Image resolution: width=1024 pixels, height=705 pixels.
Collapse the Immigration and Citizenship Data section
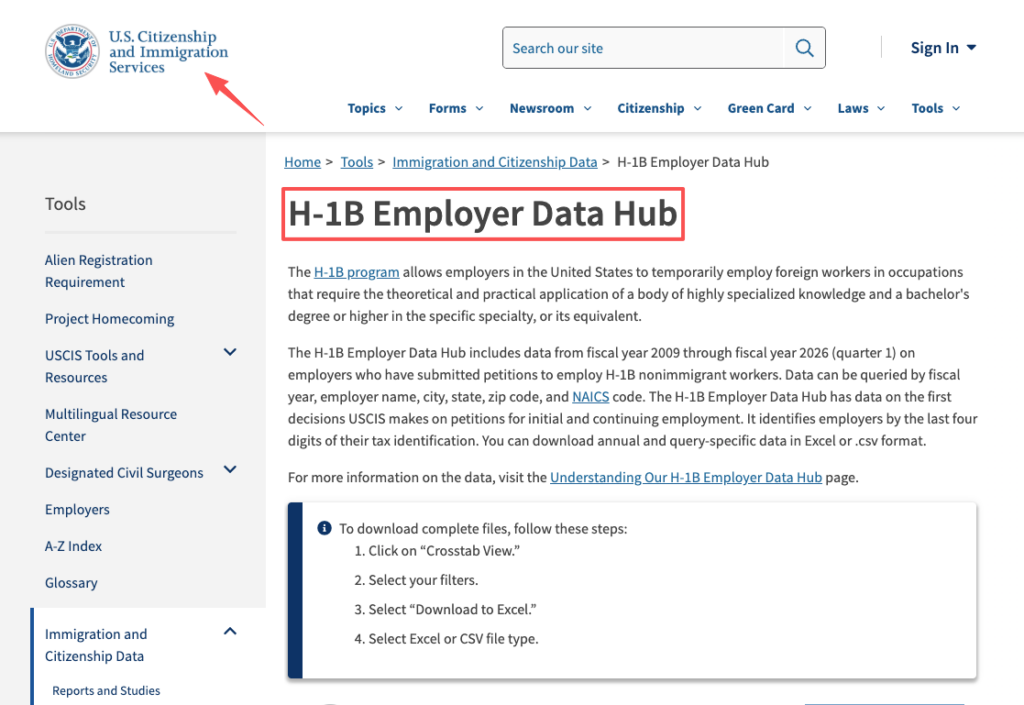click(229, 631)
